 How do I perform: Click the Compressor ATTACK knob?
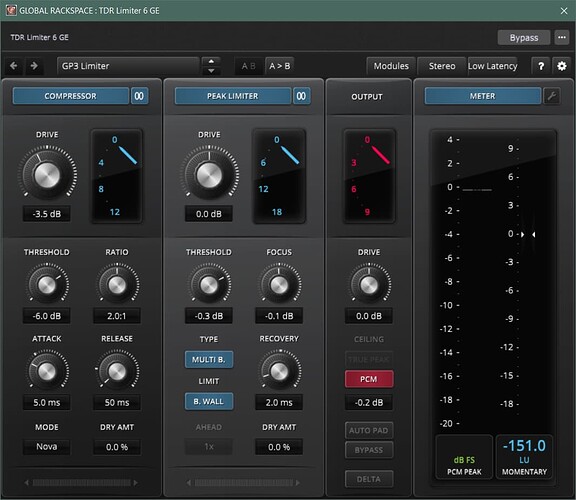47,371
